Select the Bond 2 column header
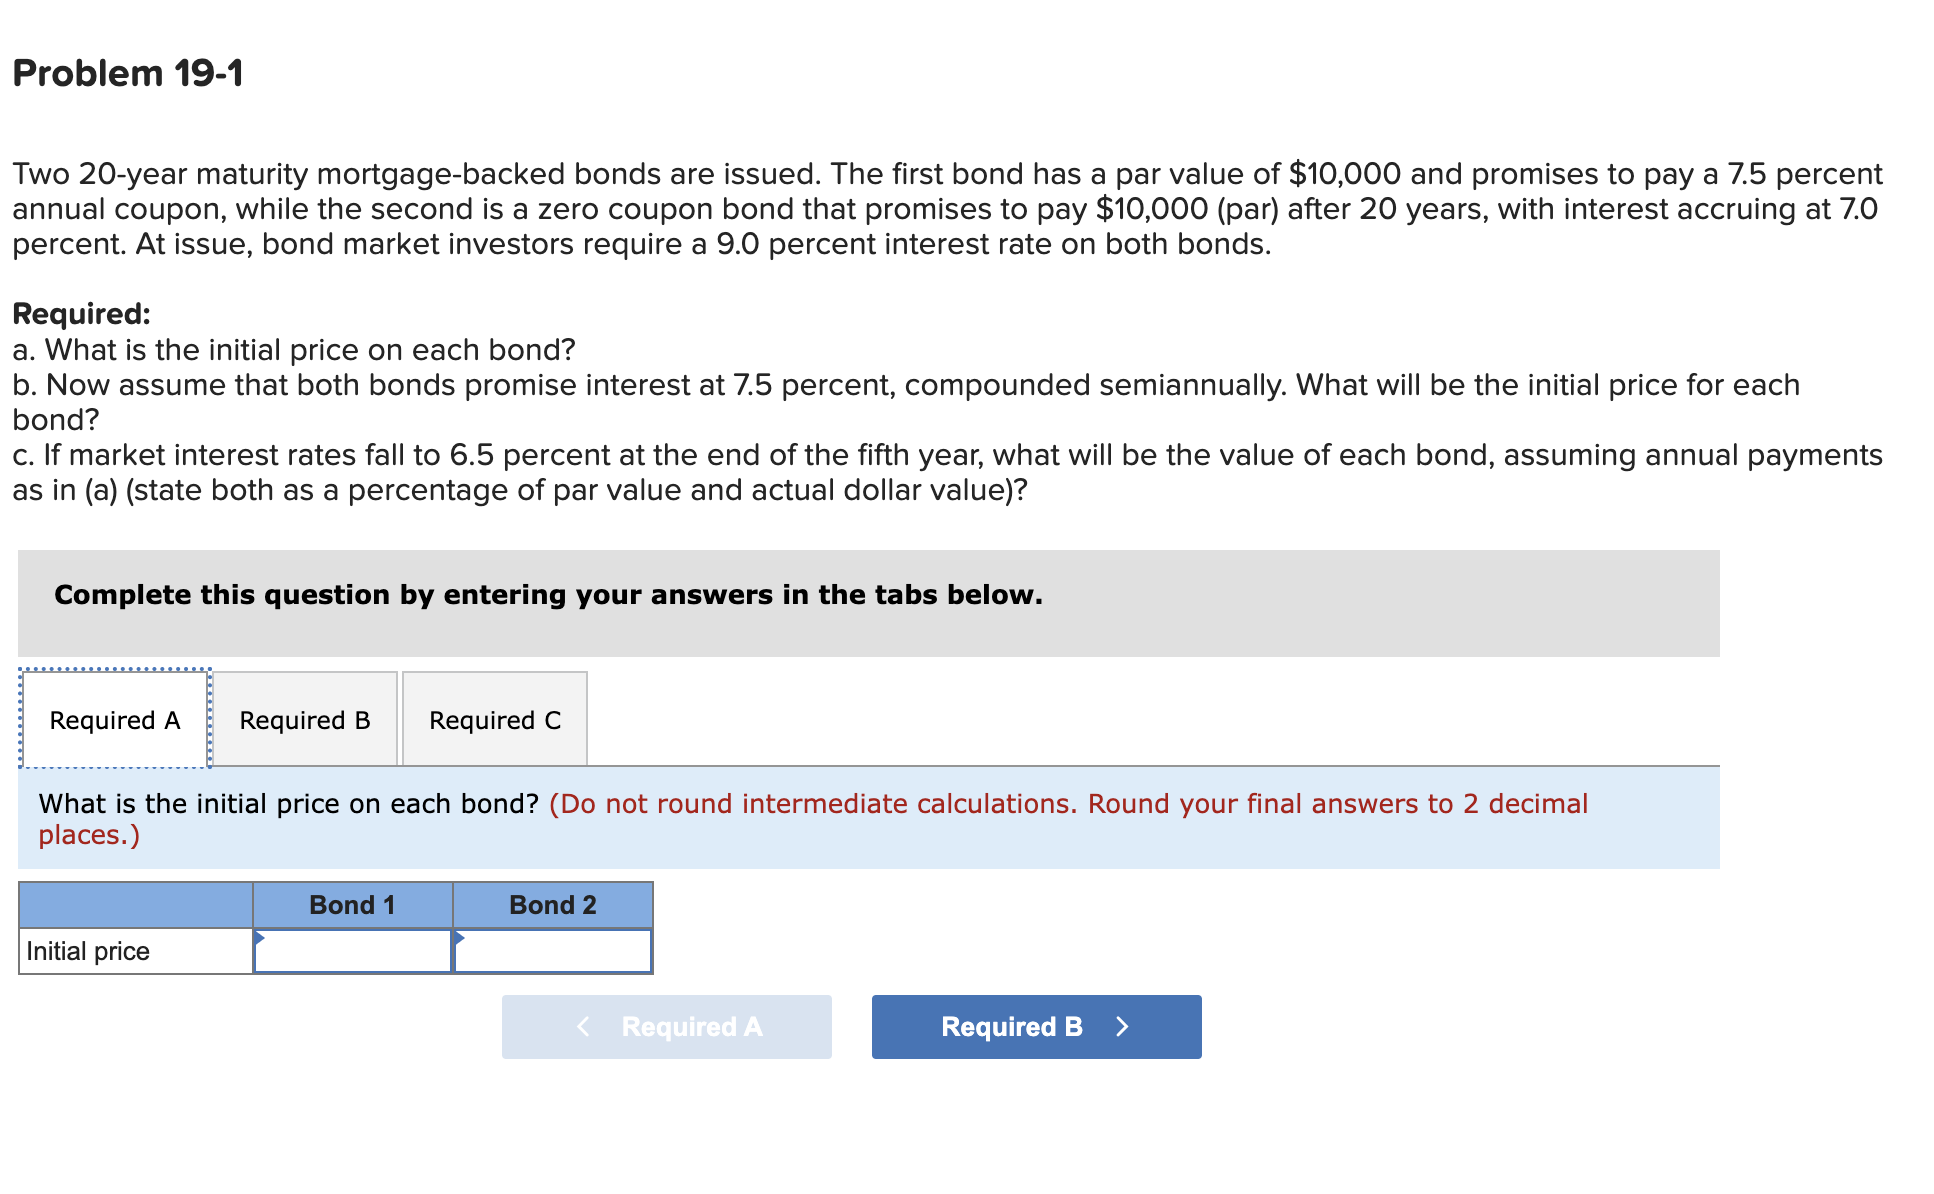Image resolution: width=1934 pixels, height=1194 pixels. tap(552, 904)
